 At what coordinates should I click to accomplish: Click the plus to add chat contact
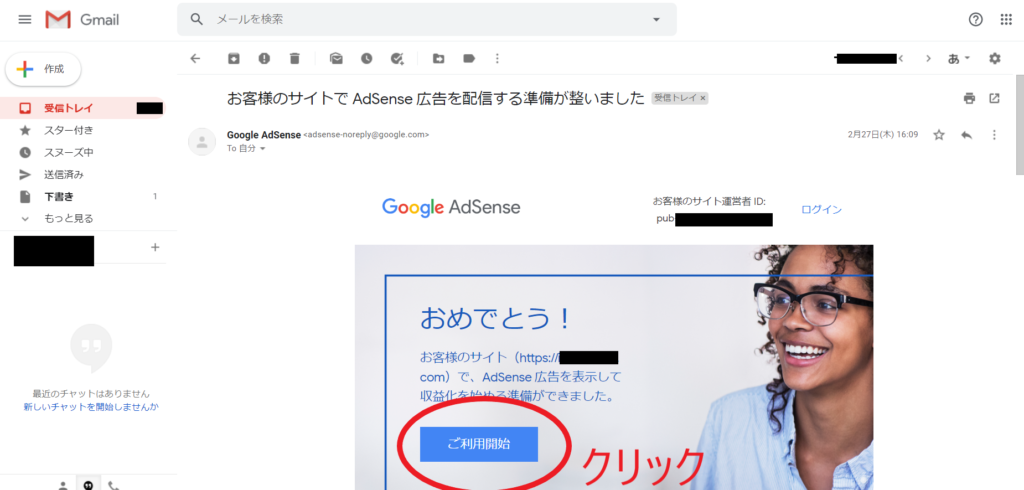(x=155, y=248)
